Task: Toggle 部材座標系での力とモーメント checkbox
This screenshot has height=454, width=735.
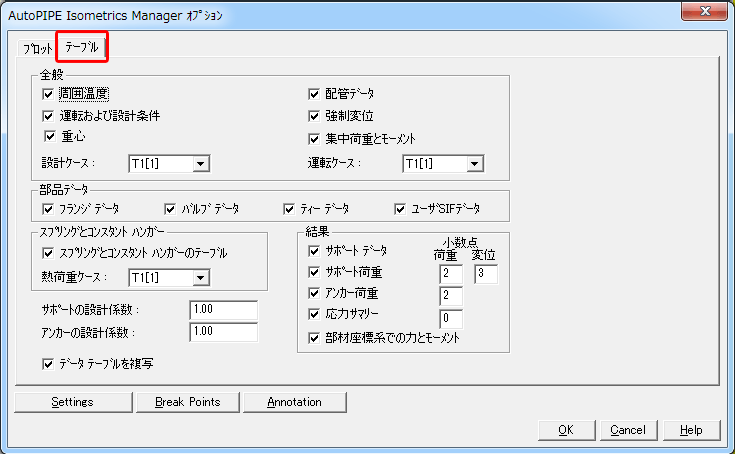Action: point(314,338)
